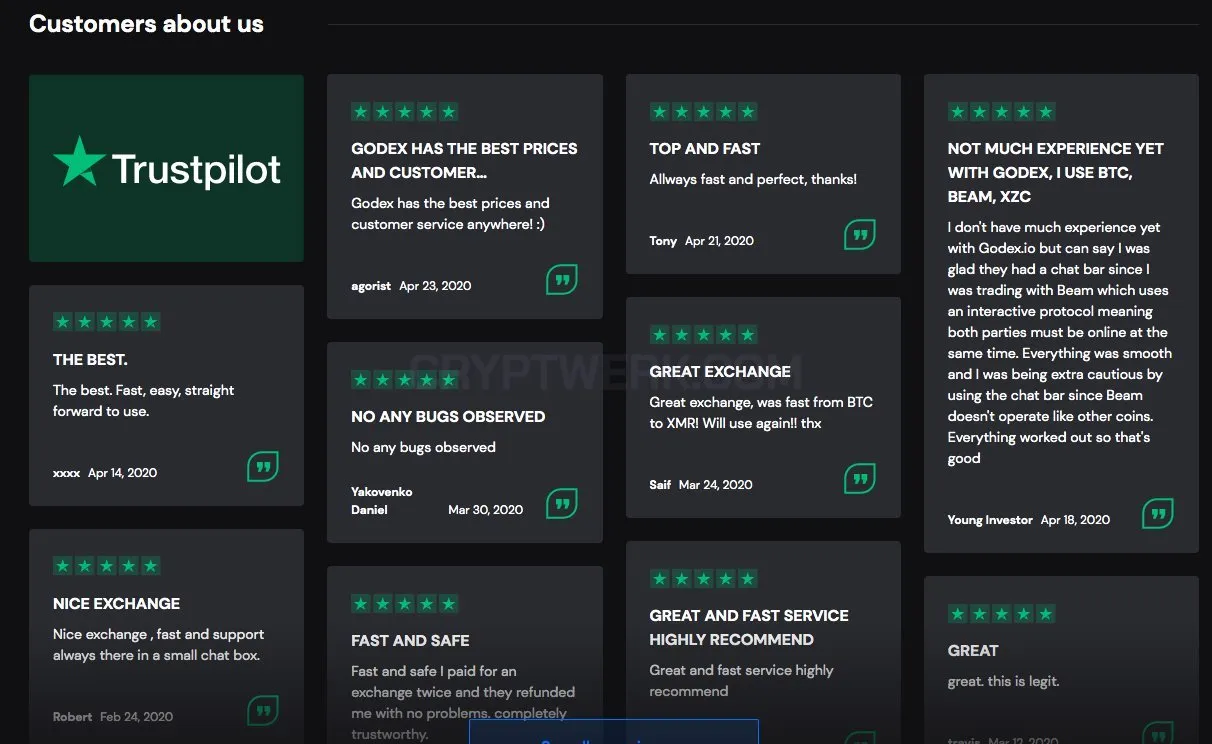Open review titled GREAT EXCHANGE
The width and height of the screenshot is (1212, 744).
720,371
